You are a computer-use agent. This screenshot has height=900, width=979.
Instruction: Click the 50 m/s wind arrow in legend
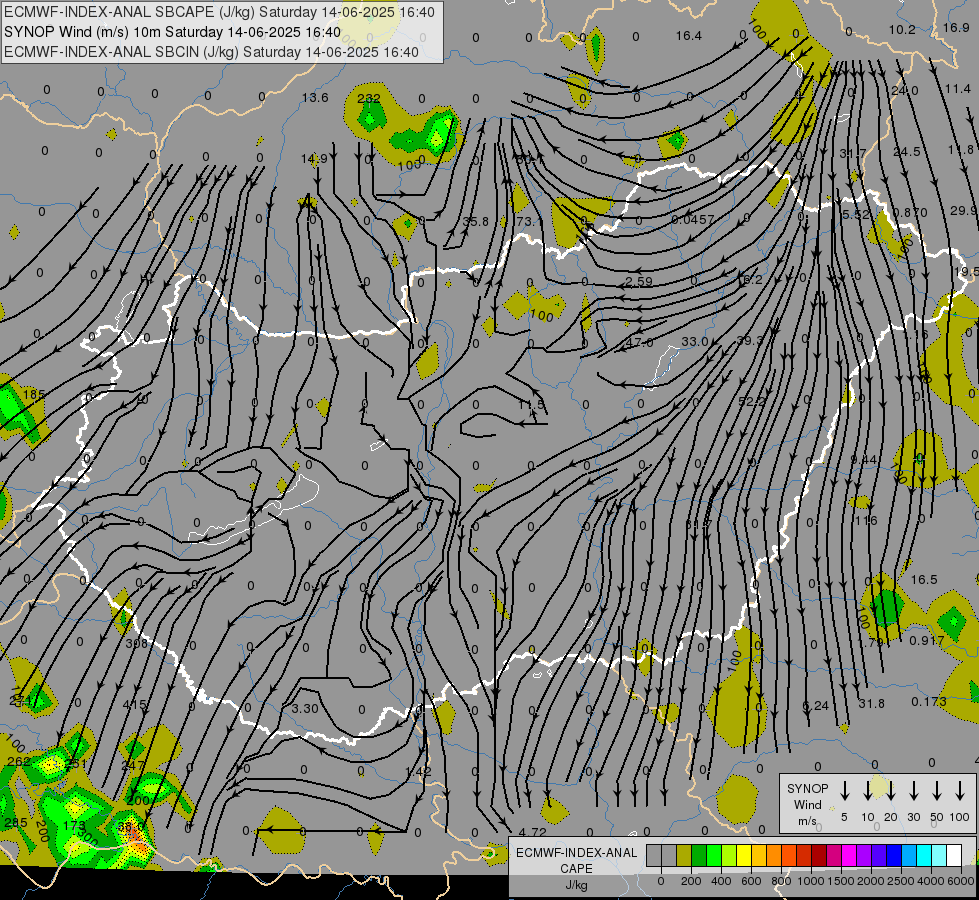(x=937, y=790)
